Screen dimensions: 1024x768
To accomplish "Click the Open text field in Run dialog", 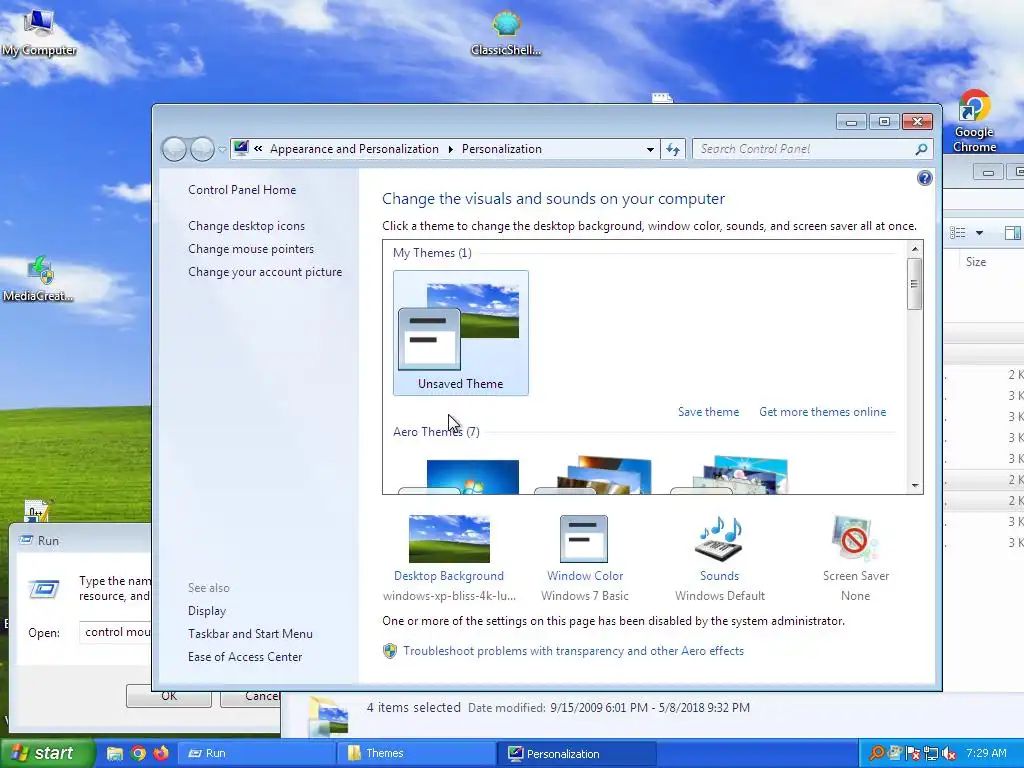I will click(115, 632).
